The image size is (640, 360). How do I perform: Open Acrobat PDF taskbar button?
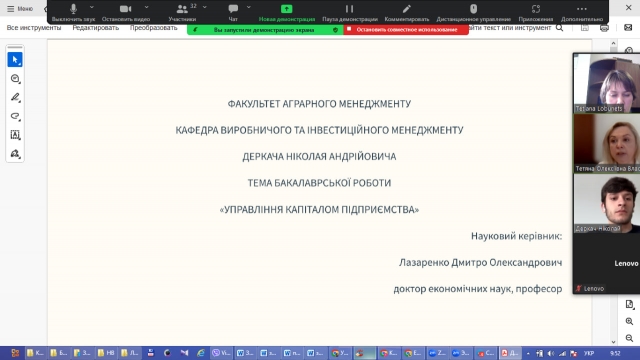point(509,353)
